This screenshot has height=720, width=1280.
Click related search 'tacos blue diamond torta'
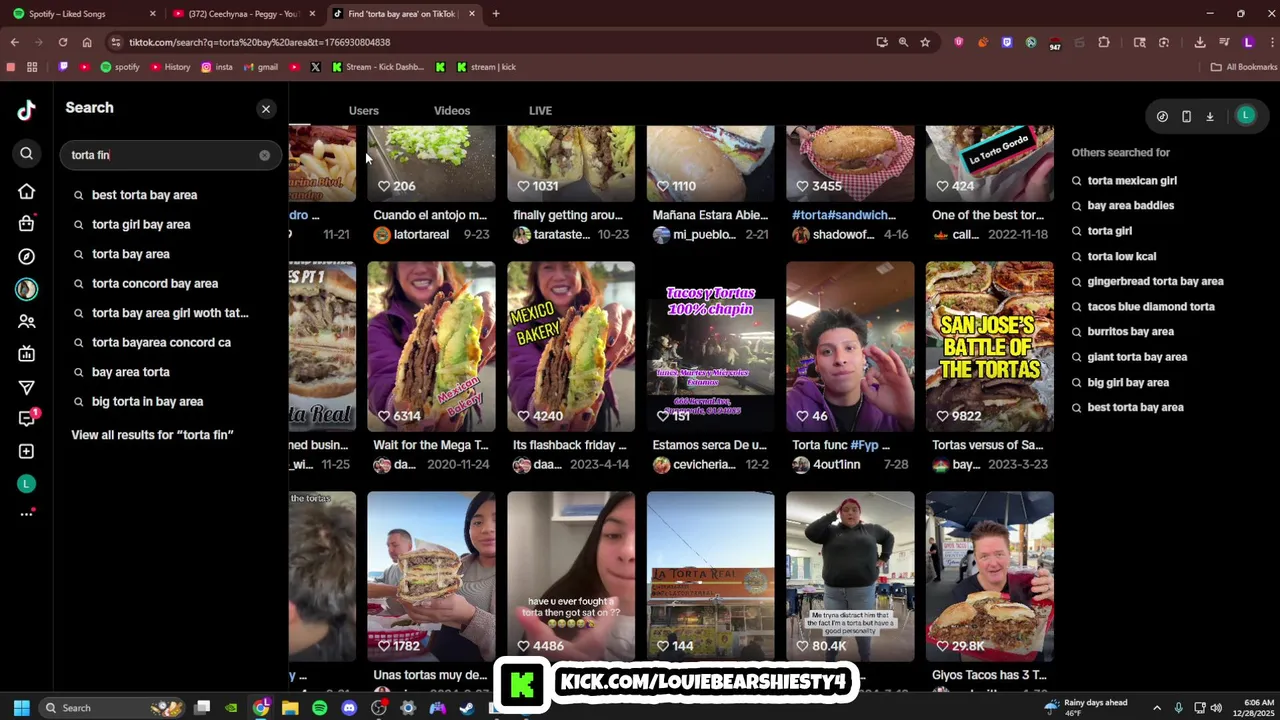click(x=1151, y=307)
